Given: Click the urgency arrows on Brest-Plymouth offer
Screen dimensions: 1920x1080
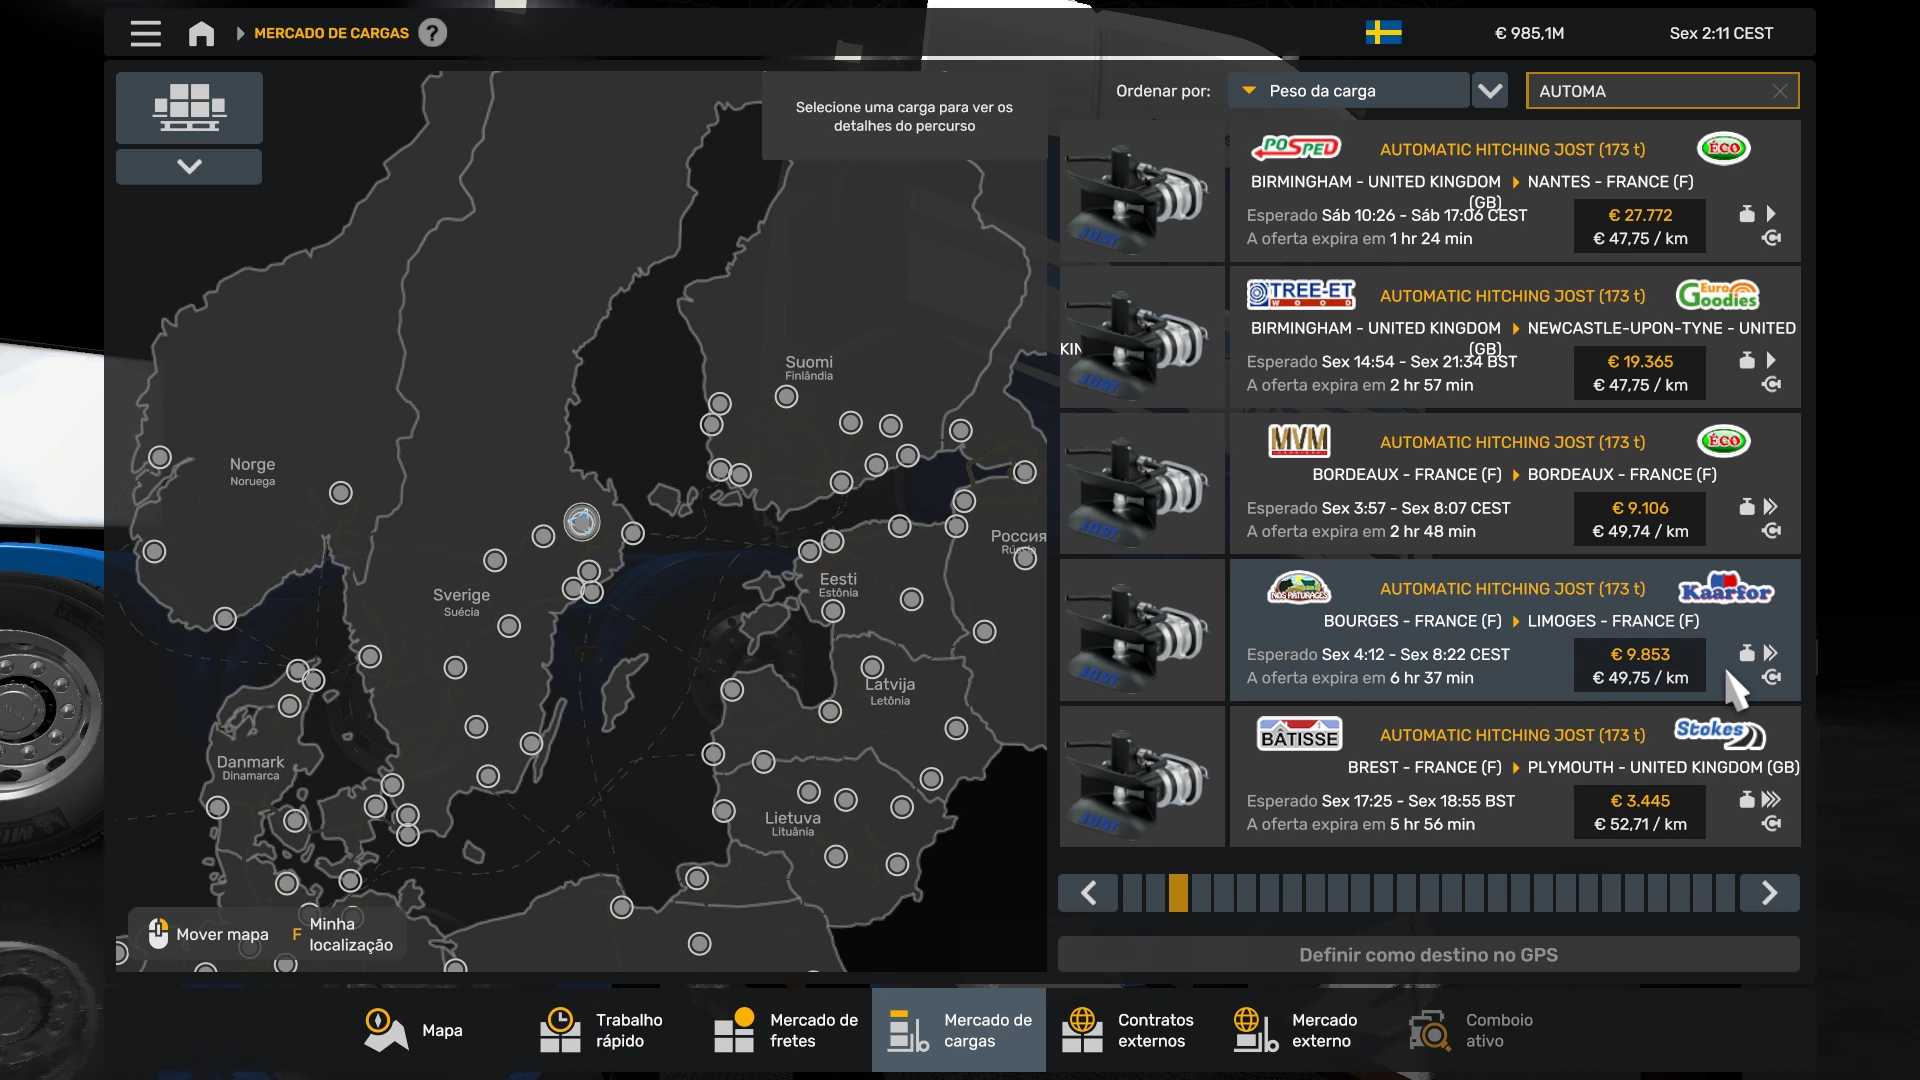Looking at the screenshot, I should pyautogui.click(x=1771, y=800).
